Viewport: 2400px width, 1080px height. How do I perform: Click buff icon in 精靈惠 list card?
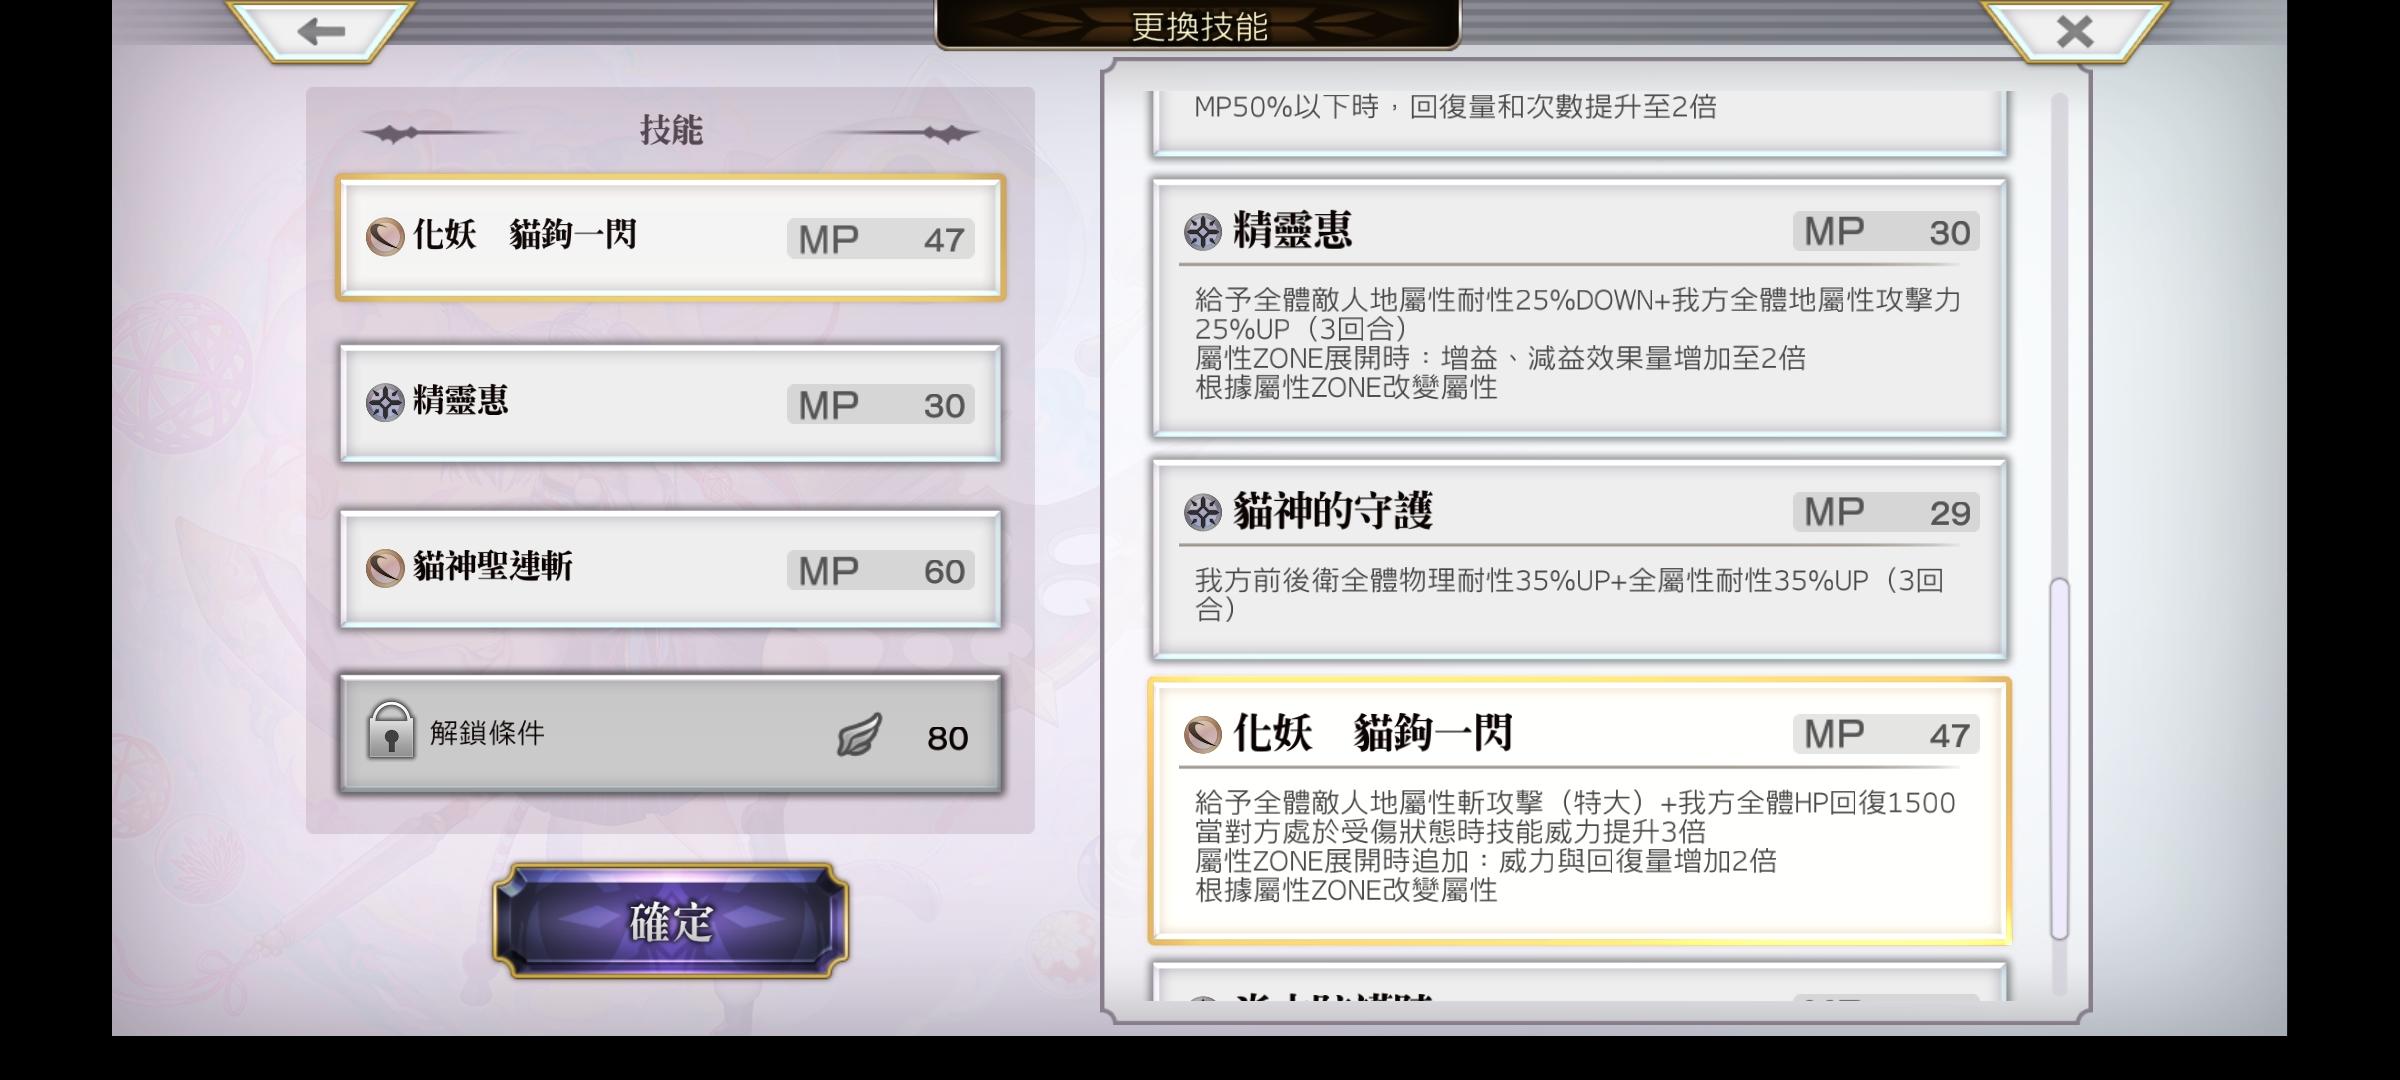click(1203, 231)
